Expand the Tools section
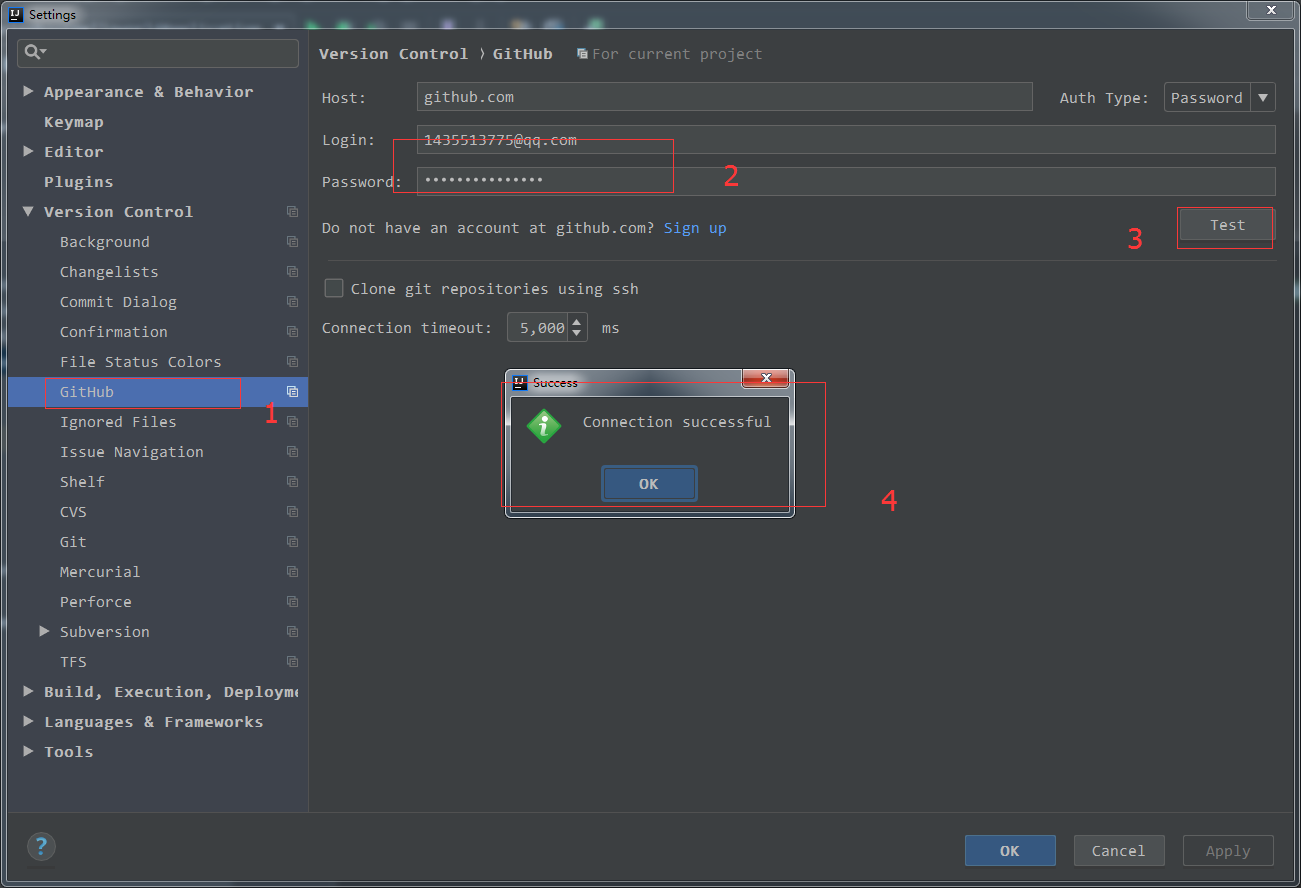Viewport: 1301px width, 888px height. (28, 752)
